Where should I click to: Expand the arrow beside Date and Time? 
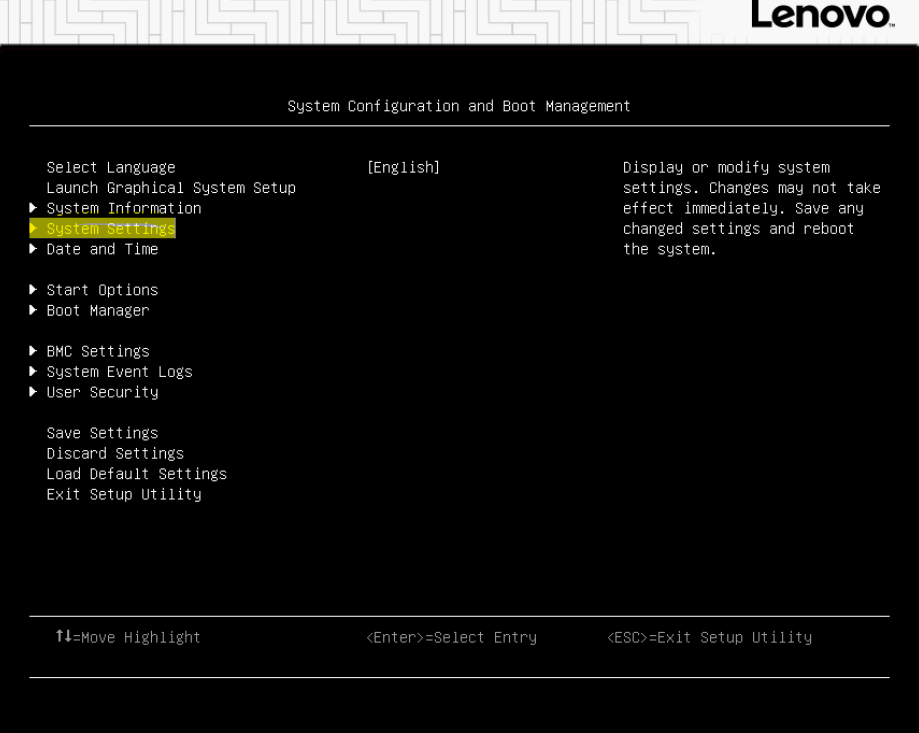tap(33, 249)
